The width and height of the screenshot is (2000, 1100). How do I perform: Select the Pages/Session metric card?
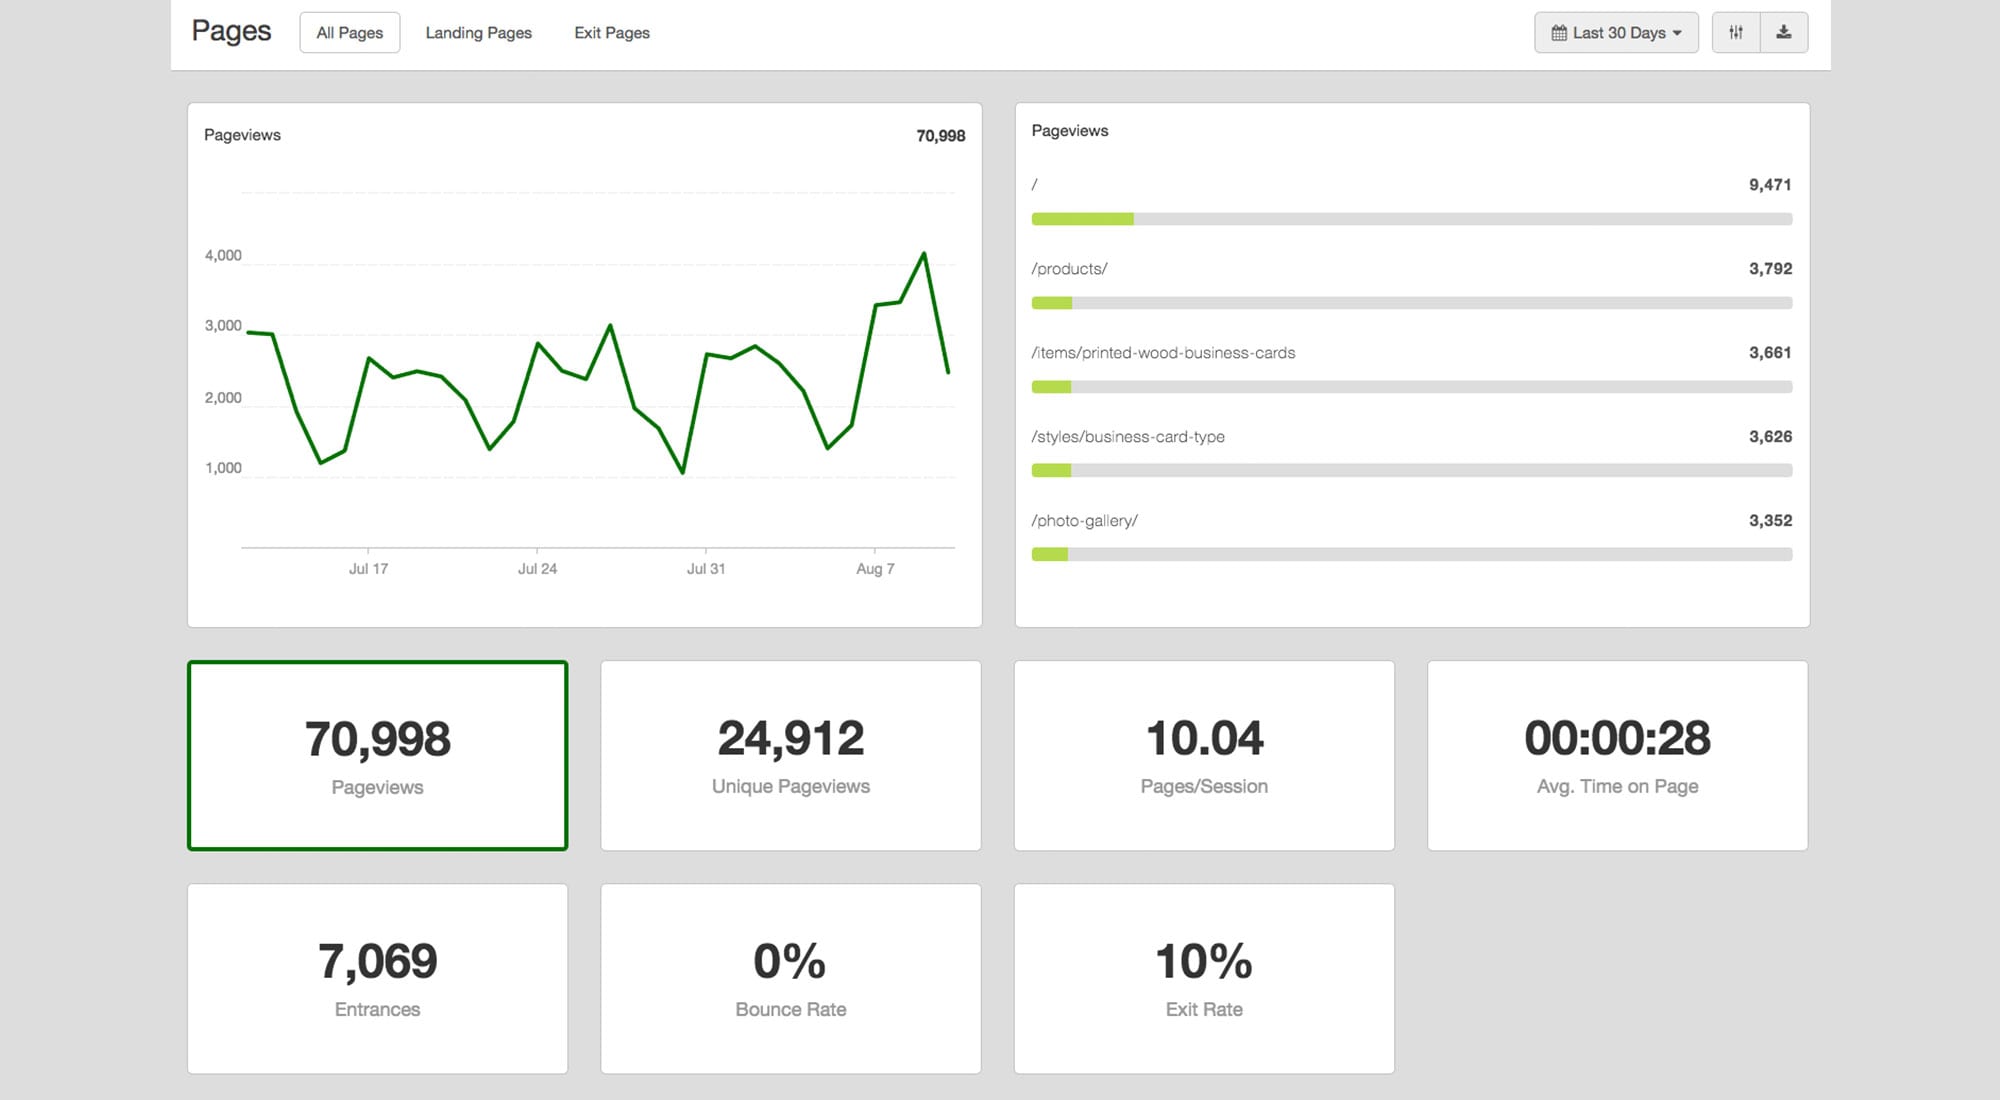1204,756
